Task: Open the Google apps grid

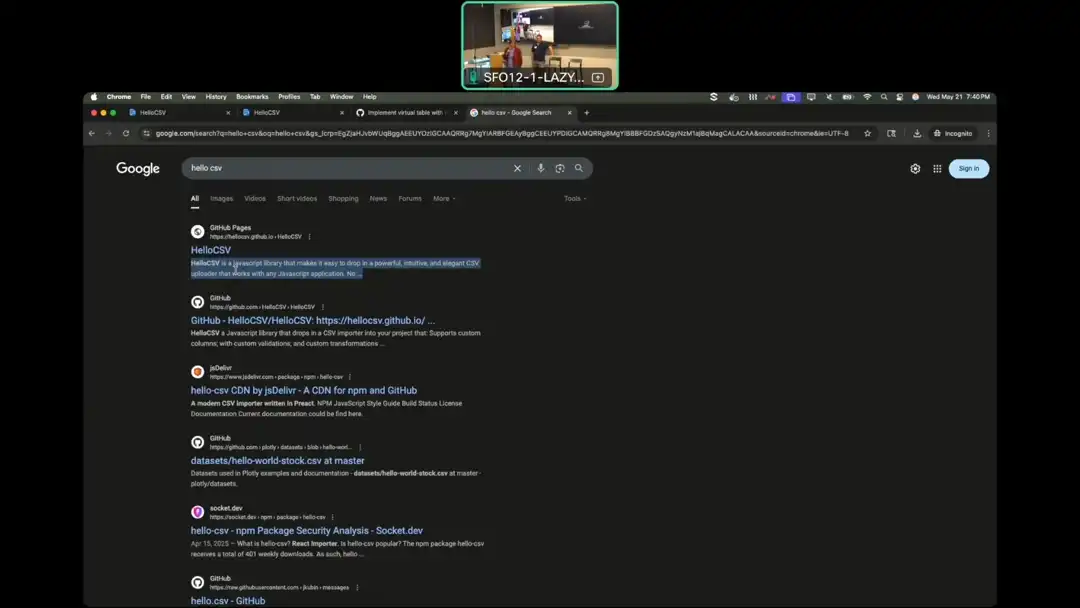Action: [937, 169]
